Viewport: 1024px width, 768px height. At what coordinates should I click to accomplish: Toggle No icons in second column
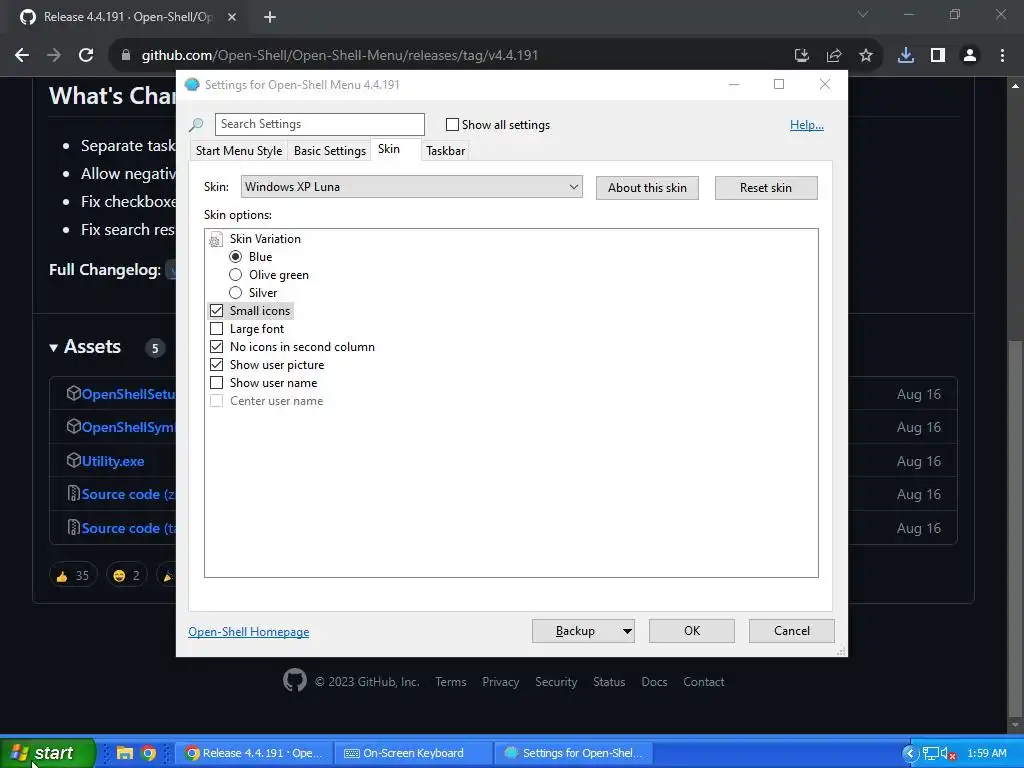click(x=216, y=347)
